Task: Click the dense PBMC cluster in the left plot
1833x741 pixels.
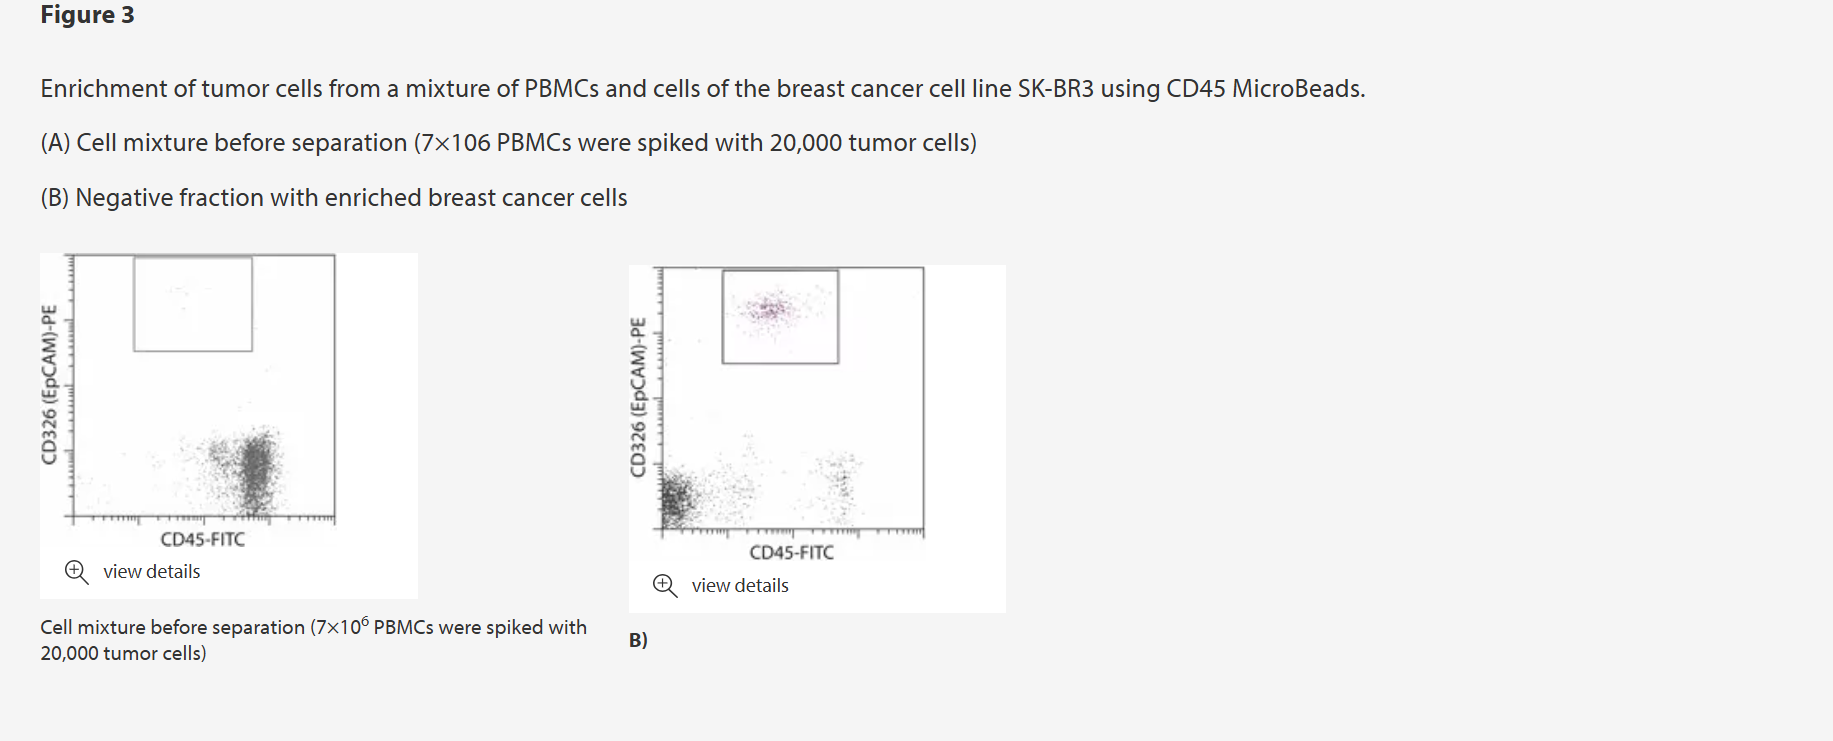Action: [257, 467]
